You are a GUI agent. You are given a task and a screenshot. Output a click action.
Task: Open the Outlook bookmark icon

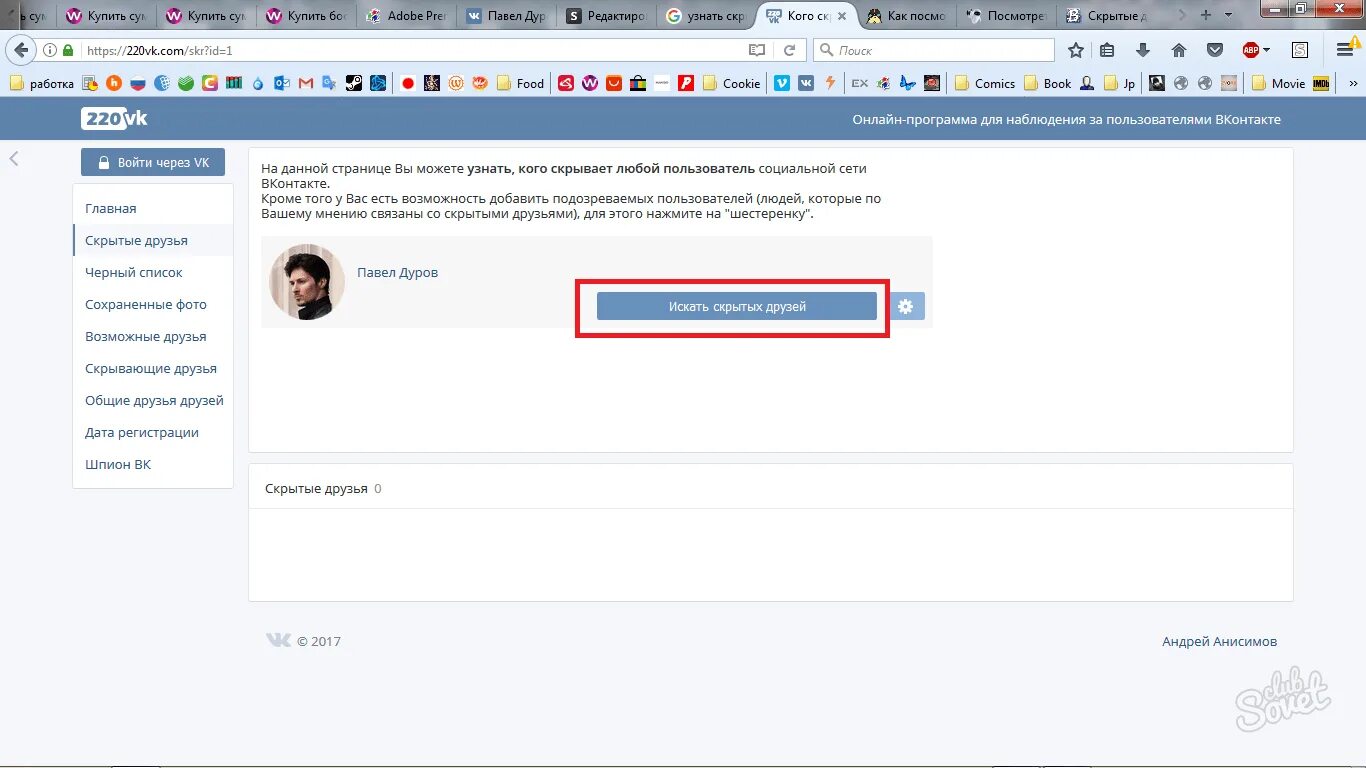pyautogui.click(x=281, y=84)
